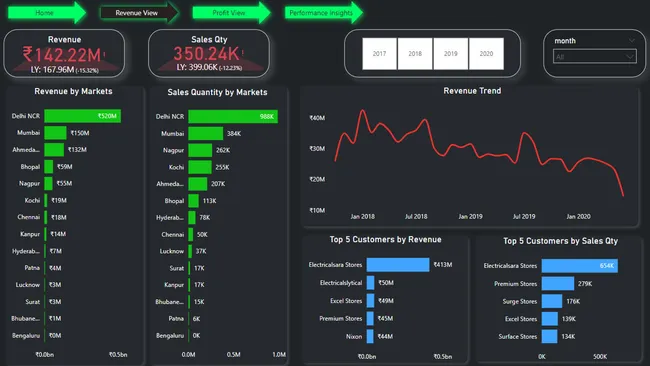Viewport: 650px width, 366px height.
Task: Click Premium Stores sales qty bar
Action: 558,284
